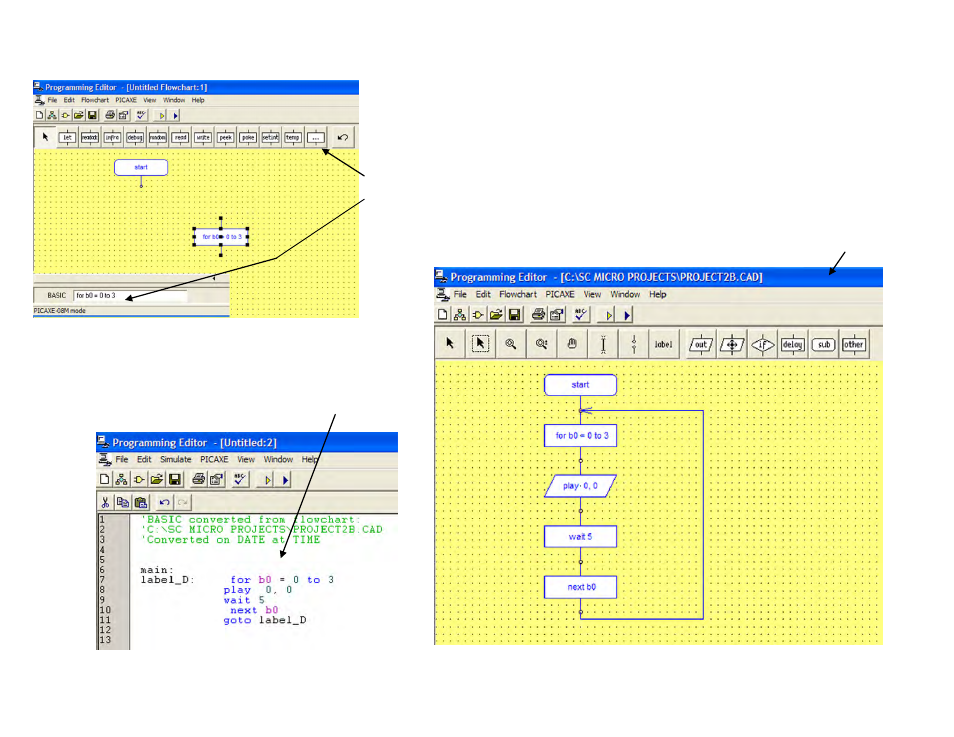Click the 'Converted on DATE at TIME' comment line

point(231,540)
